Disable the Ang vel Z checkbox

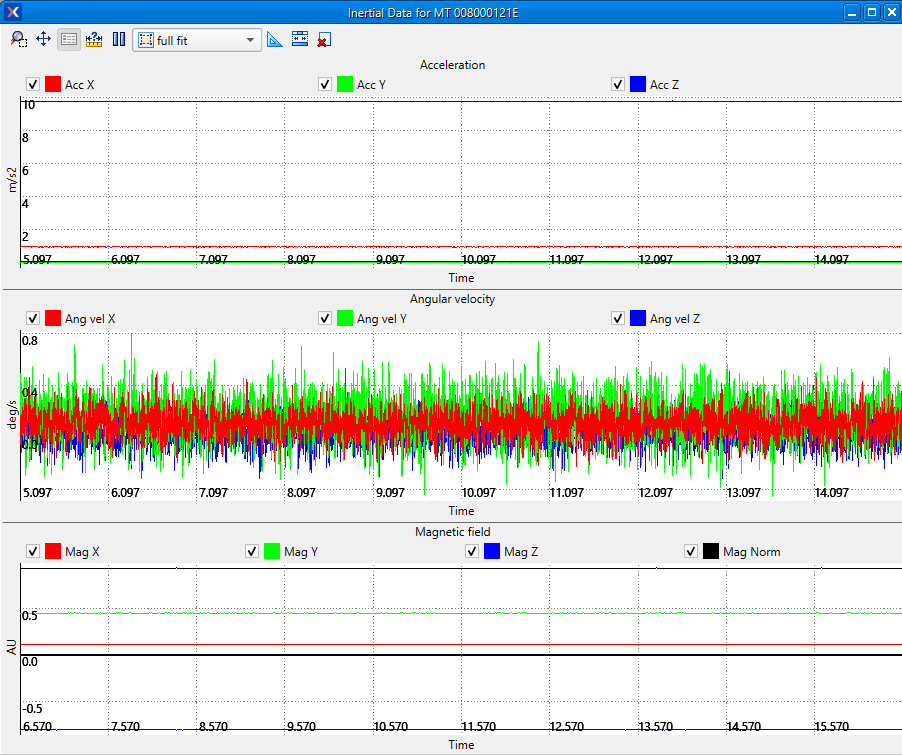coord(618,317)
